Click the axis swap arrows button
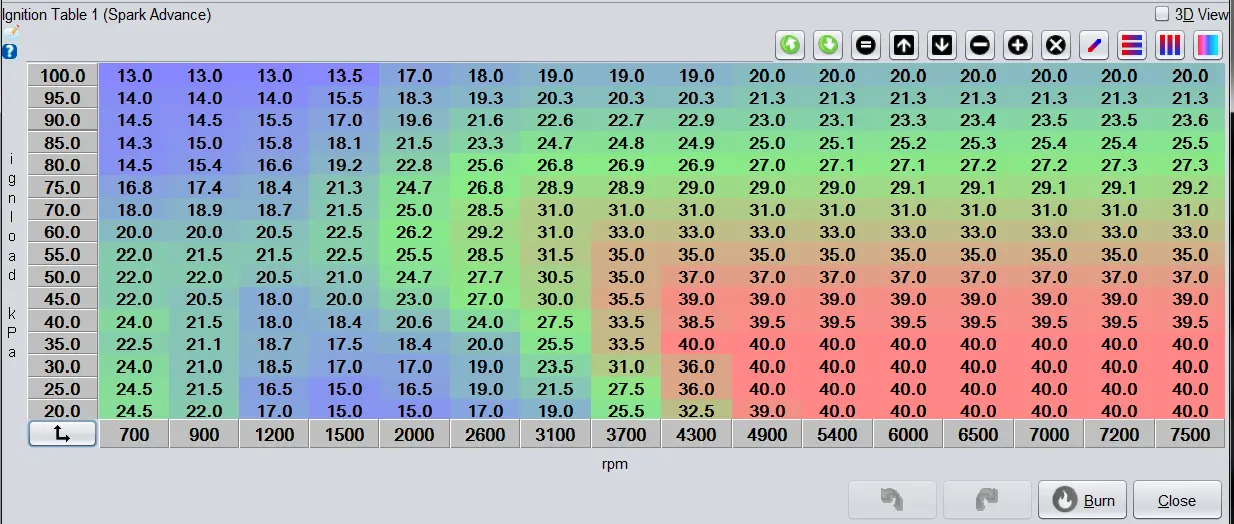The width and height of the screenshot is (1234, 524). coord(62,434)
